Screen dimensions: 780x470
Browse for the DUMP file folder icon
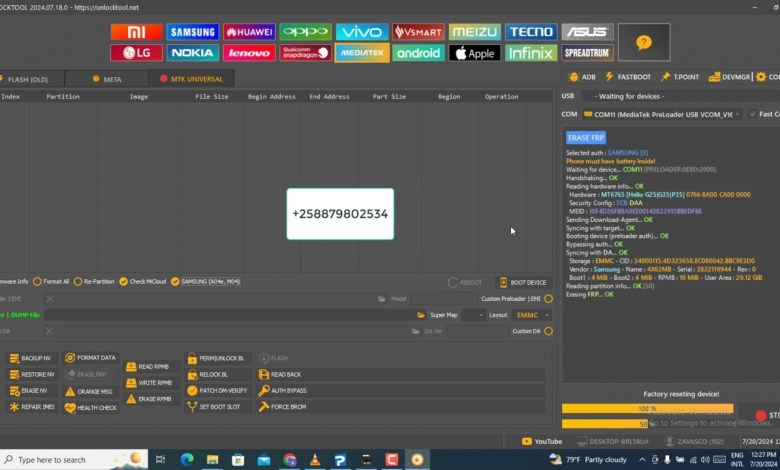(421, 315)
